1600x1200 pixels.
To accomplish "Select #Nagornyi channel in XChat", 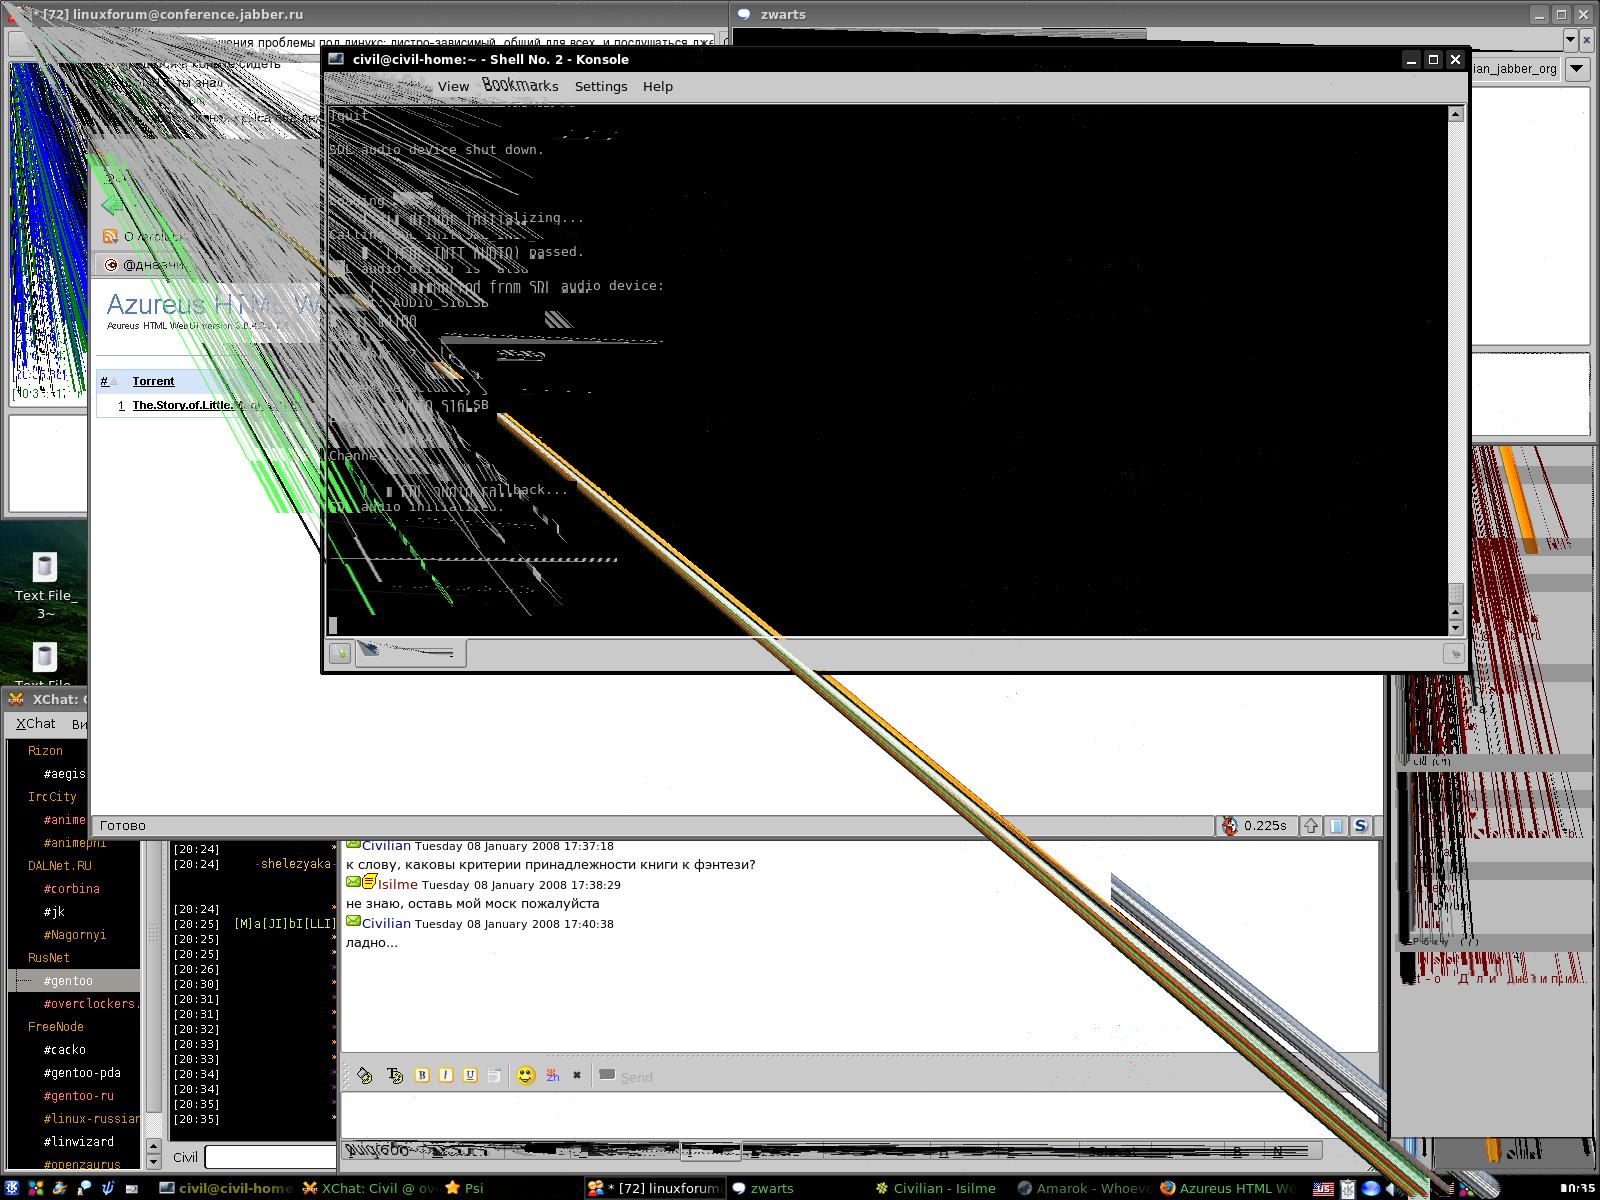I will click(x=74, y=935).
